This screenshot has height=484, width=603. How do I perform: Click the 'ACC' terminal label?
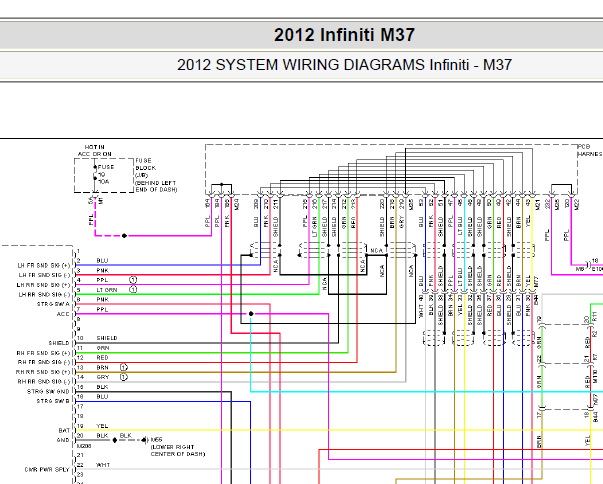[63, 314]
